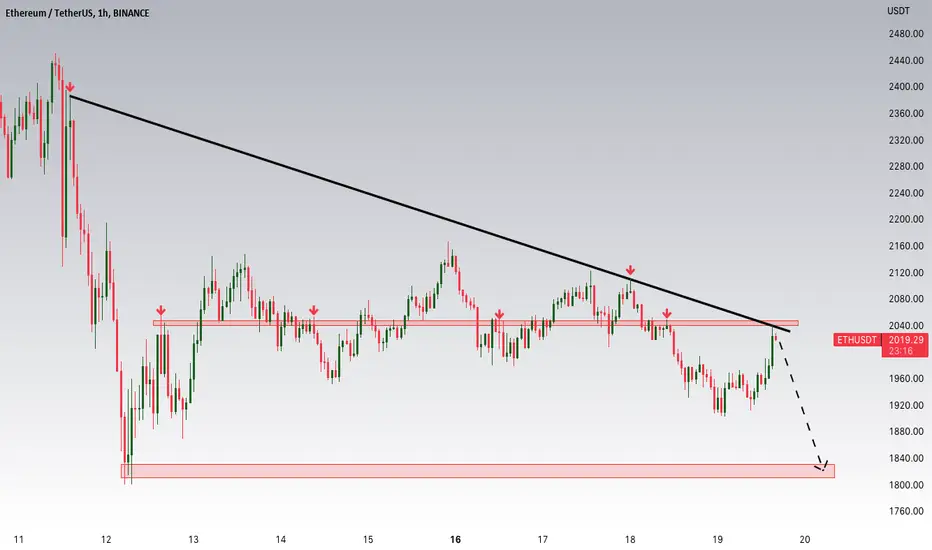Click the 1760.00 price axis label

906,511
